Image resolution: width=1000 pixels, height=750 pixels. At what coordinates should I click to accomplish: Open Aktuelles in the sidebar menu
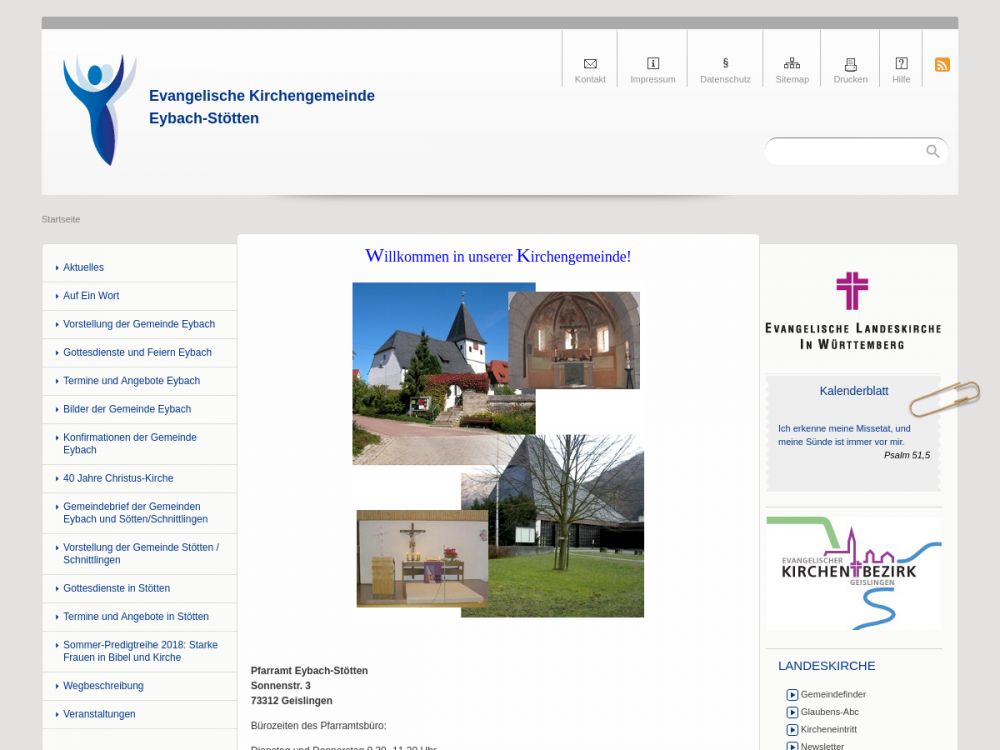[x=84, y=268]
